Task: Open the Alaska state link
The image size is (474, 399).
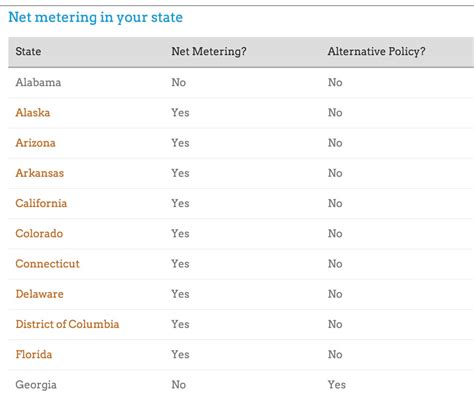Action: pos(33,113)
